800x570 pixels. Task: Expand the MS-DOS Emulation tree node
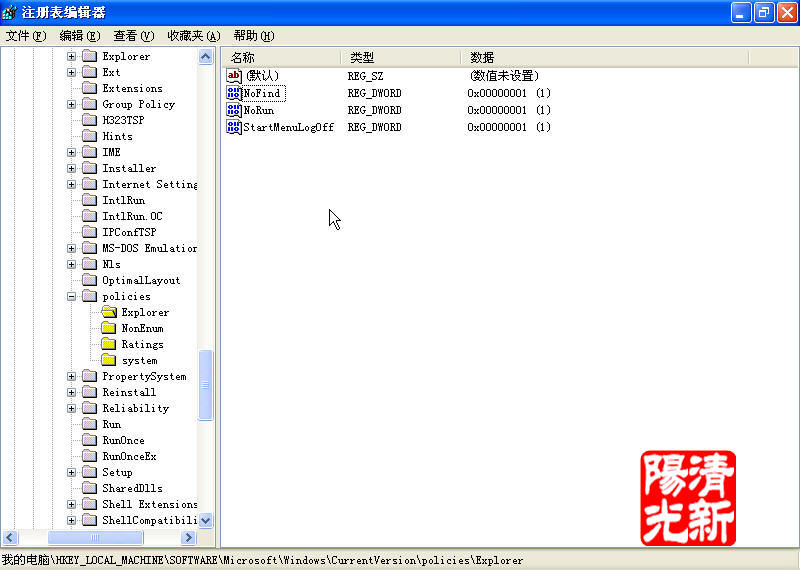[x=71, y=249]
